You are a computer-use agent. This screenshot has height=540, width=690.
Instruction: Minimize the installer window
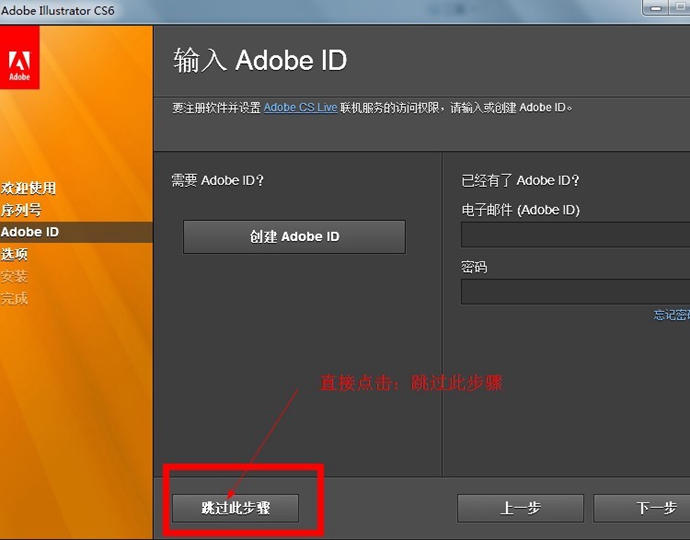[655, 8]
